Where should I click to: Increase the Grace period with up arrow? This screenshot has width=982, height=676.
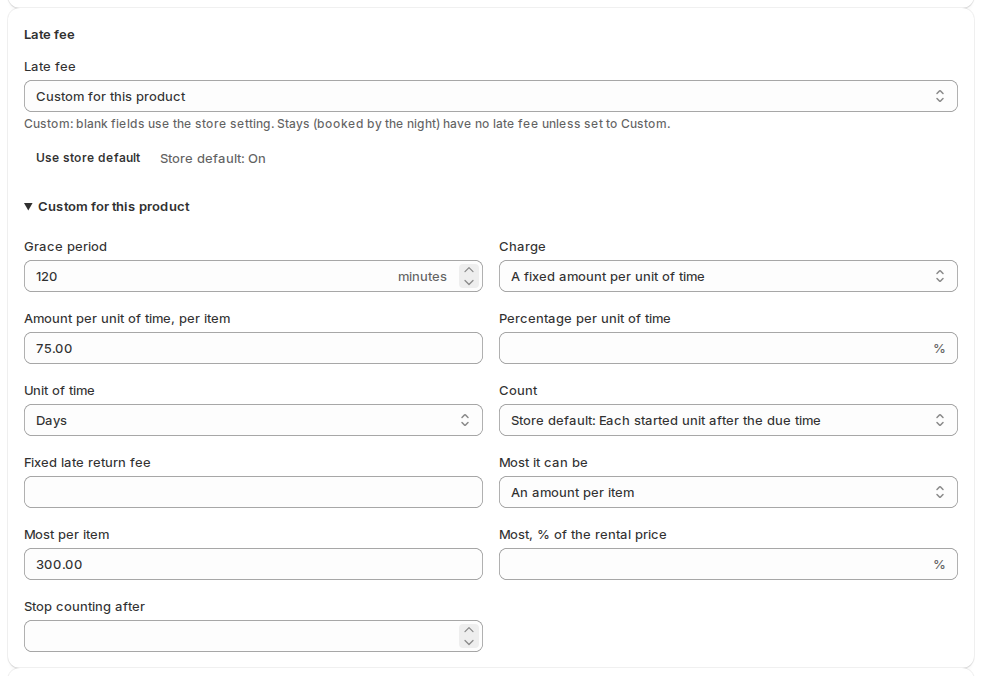[x=469, y=270]
